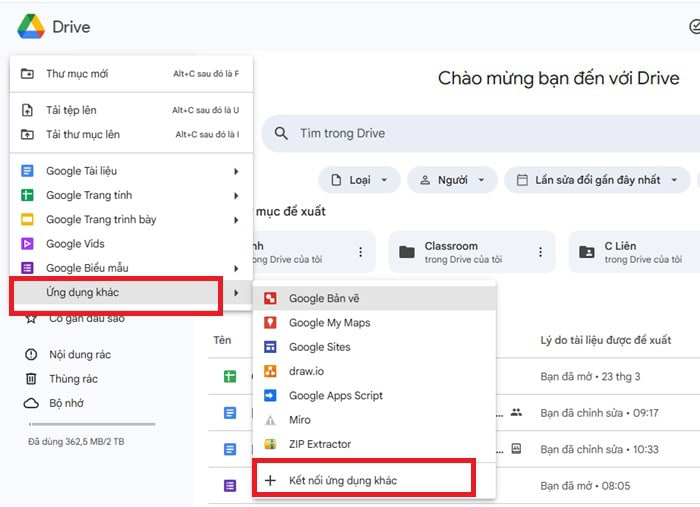Choose Miro from submenu
Viewport: 700px width, 507px height.
click(x=374, y=420)
